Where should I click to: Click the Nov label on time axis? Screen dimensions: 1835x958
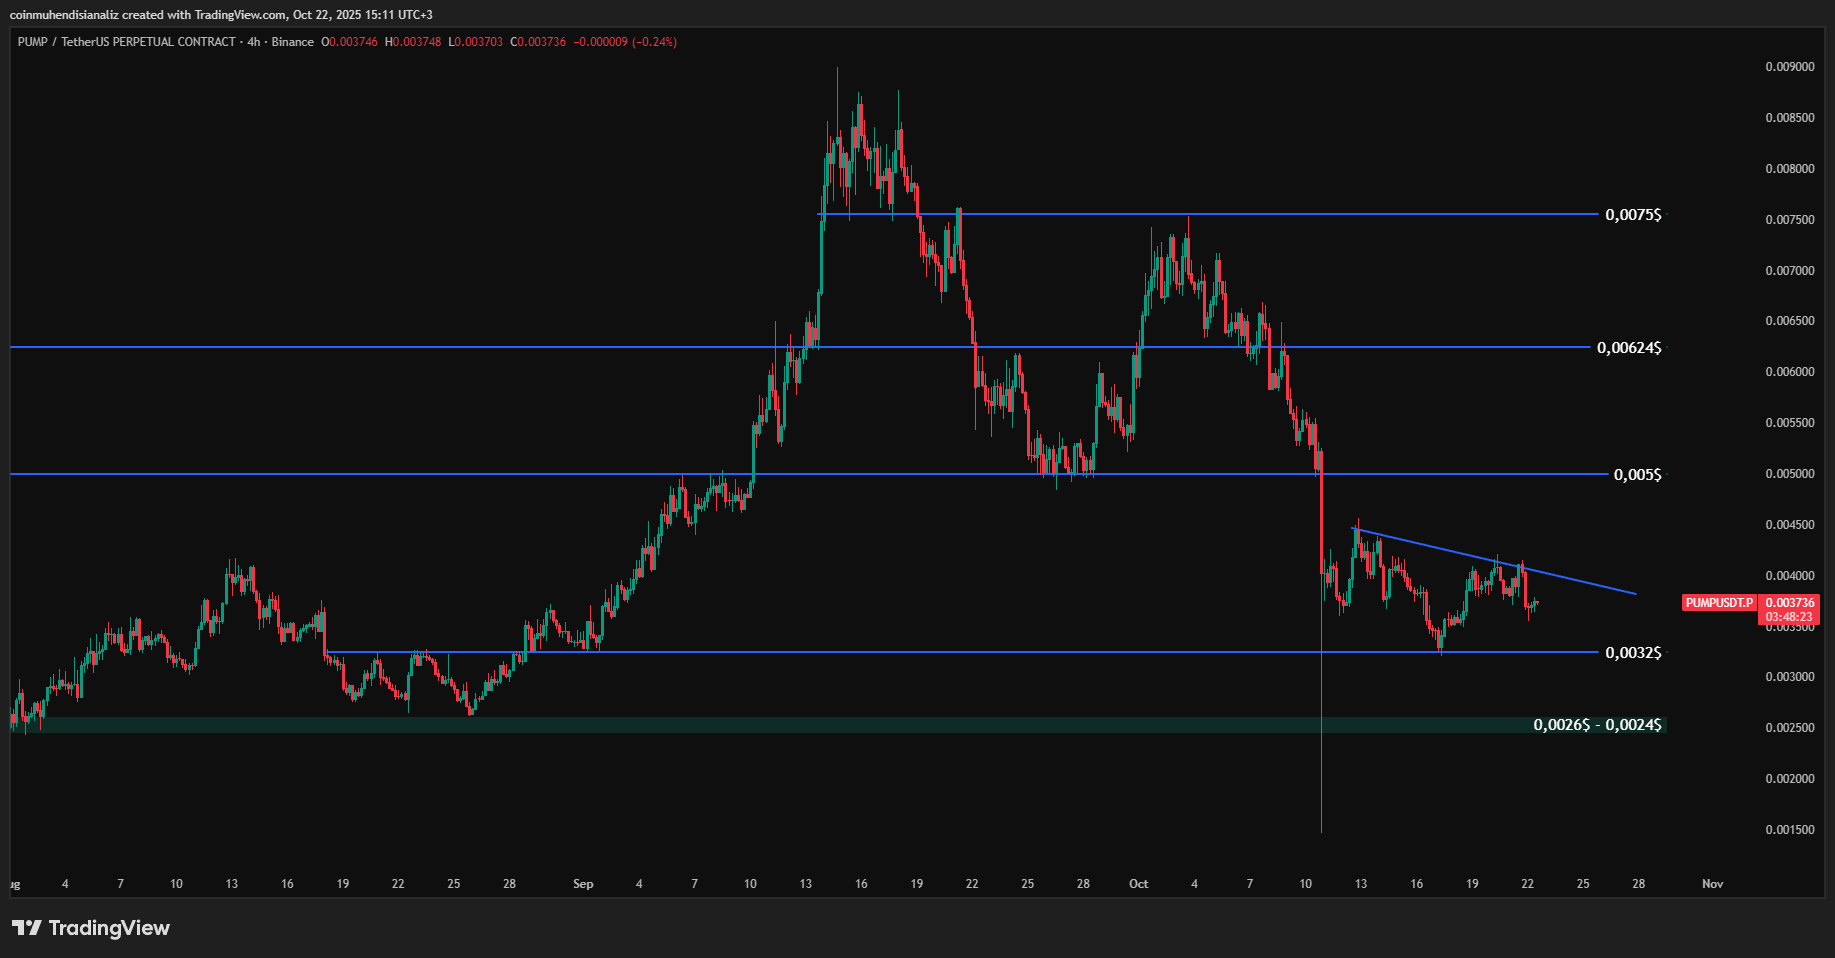1712,884
